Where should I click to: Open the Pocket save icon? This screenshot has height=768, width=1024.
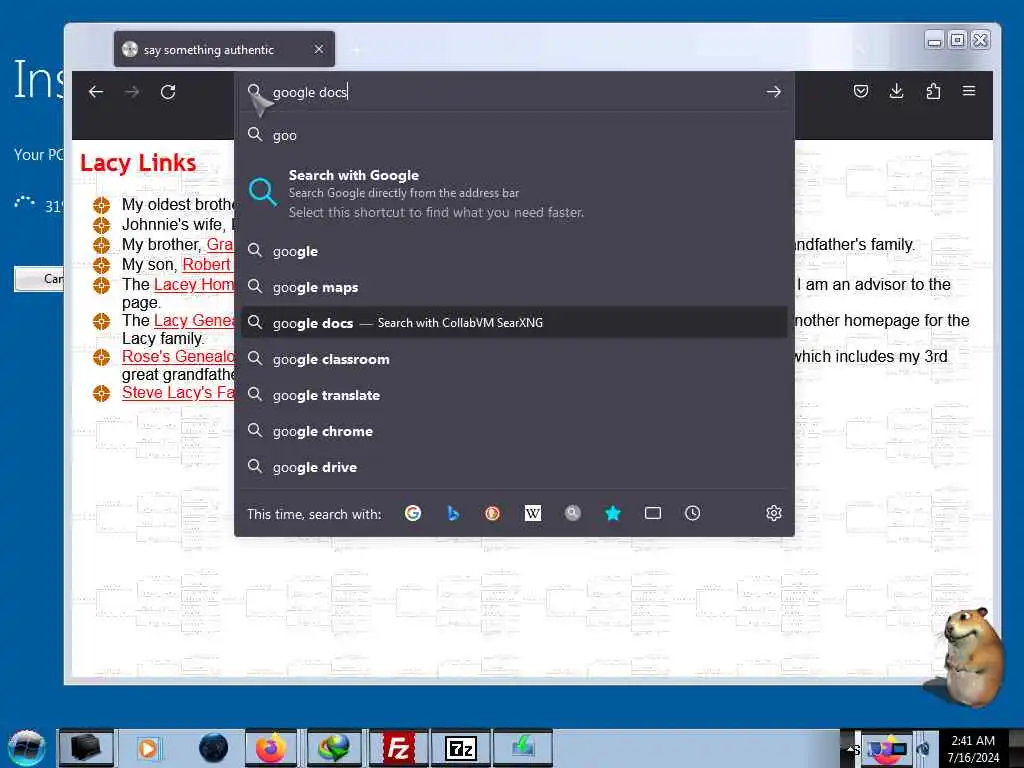click(x=861, y=91)
